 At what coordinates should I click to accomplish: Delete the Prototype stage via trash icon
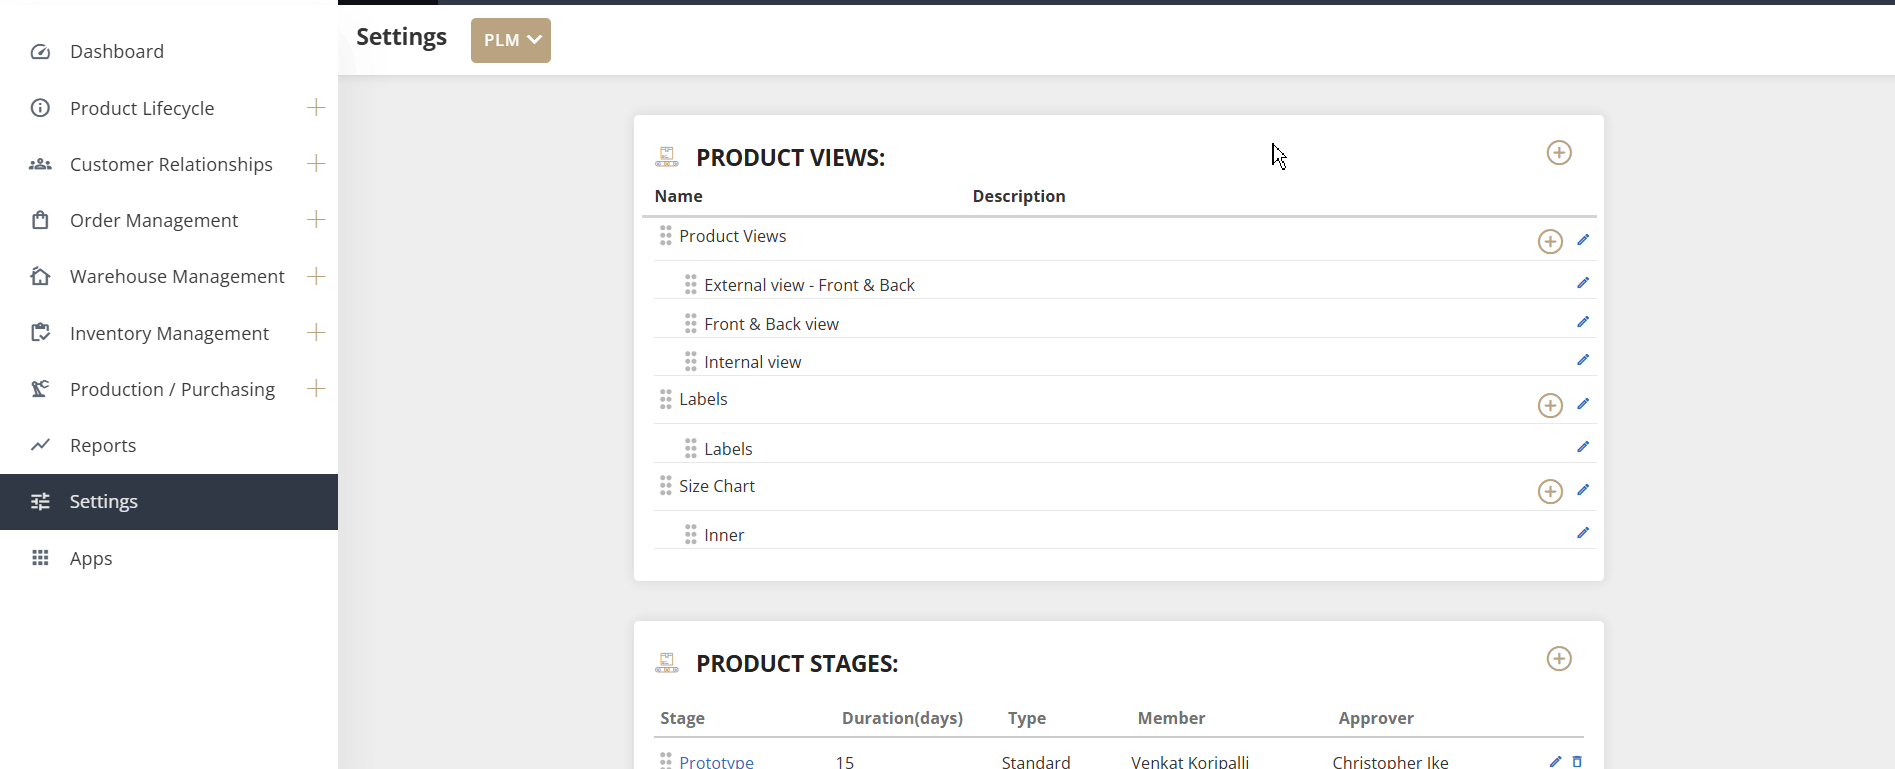1577,761
